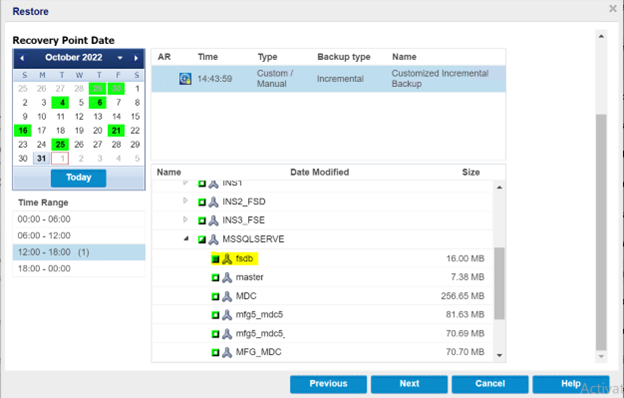This screenshot has height=398, width=624.
Task: Select the 12:00 - 18:00 (1) time range
Action: (x=79, y=252)
